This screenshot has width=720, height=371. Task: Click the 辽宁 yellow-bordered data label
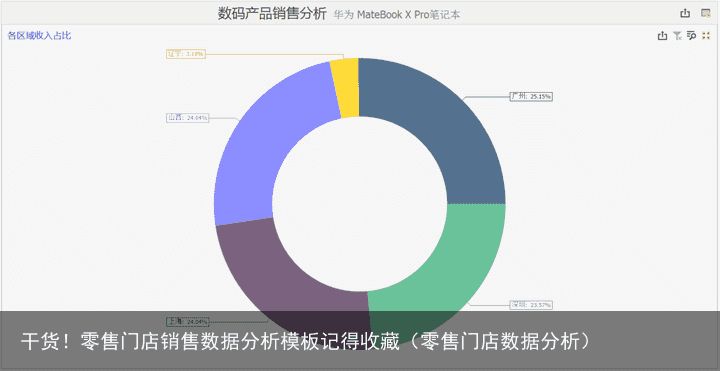186,54
